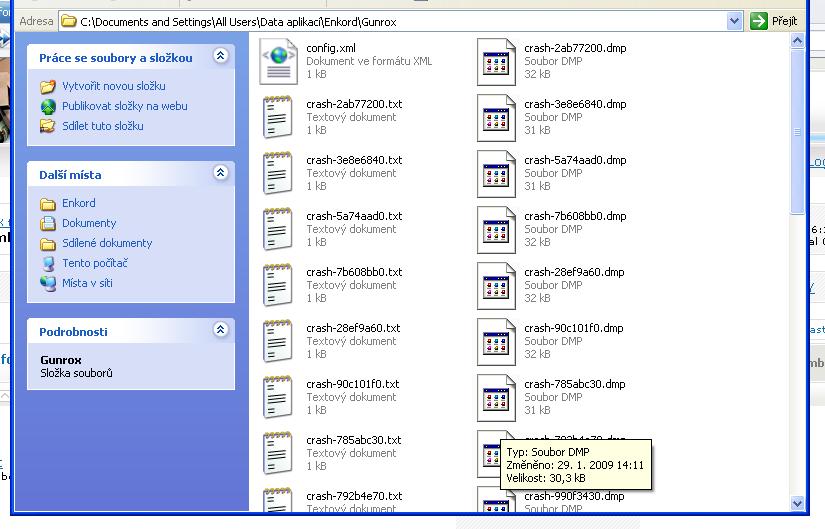
Task: Click the Přejít go button
Action: pyautogui.click(x=775, y=21)
